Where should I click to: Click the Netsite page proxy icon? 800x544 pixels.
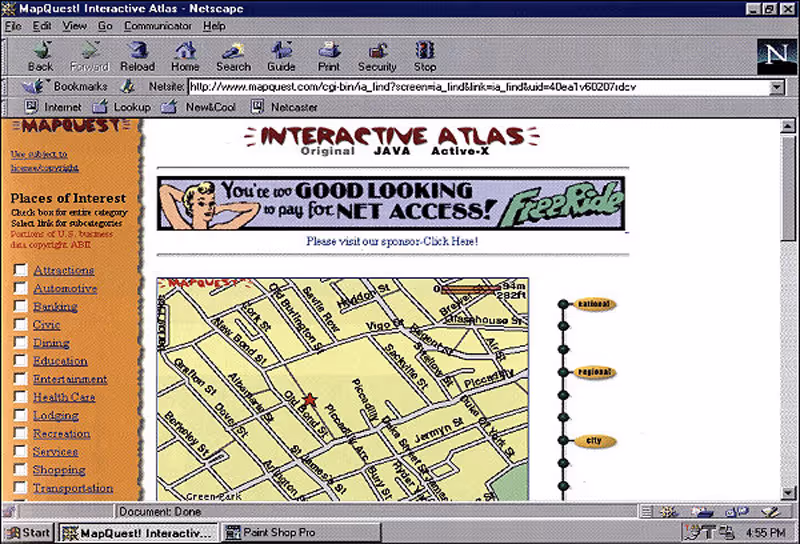(128, 86)
